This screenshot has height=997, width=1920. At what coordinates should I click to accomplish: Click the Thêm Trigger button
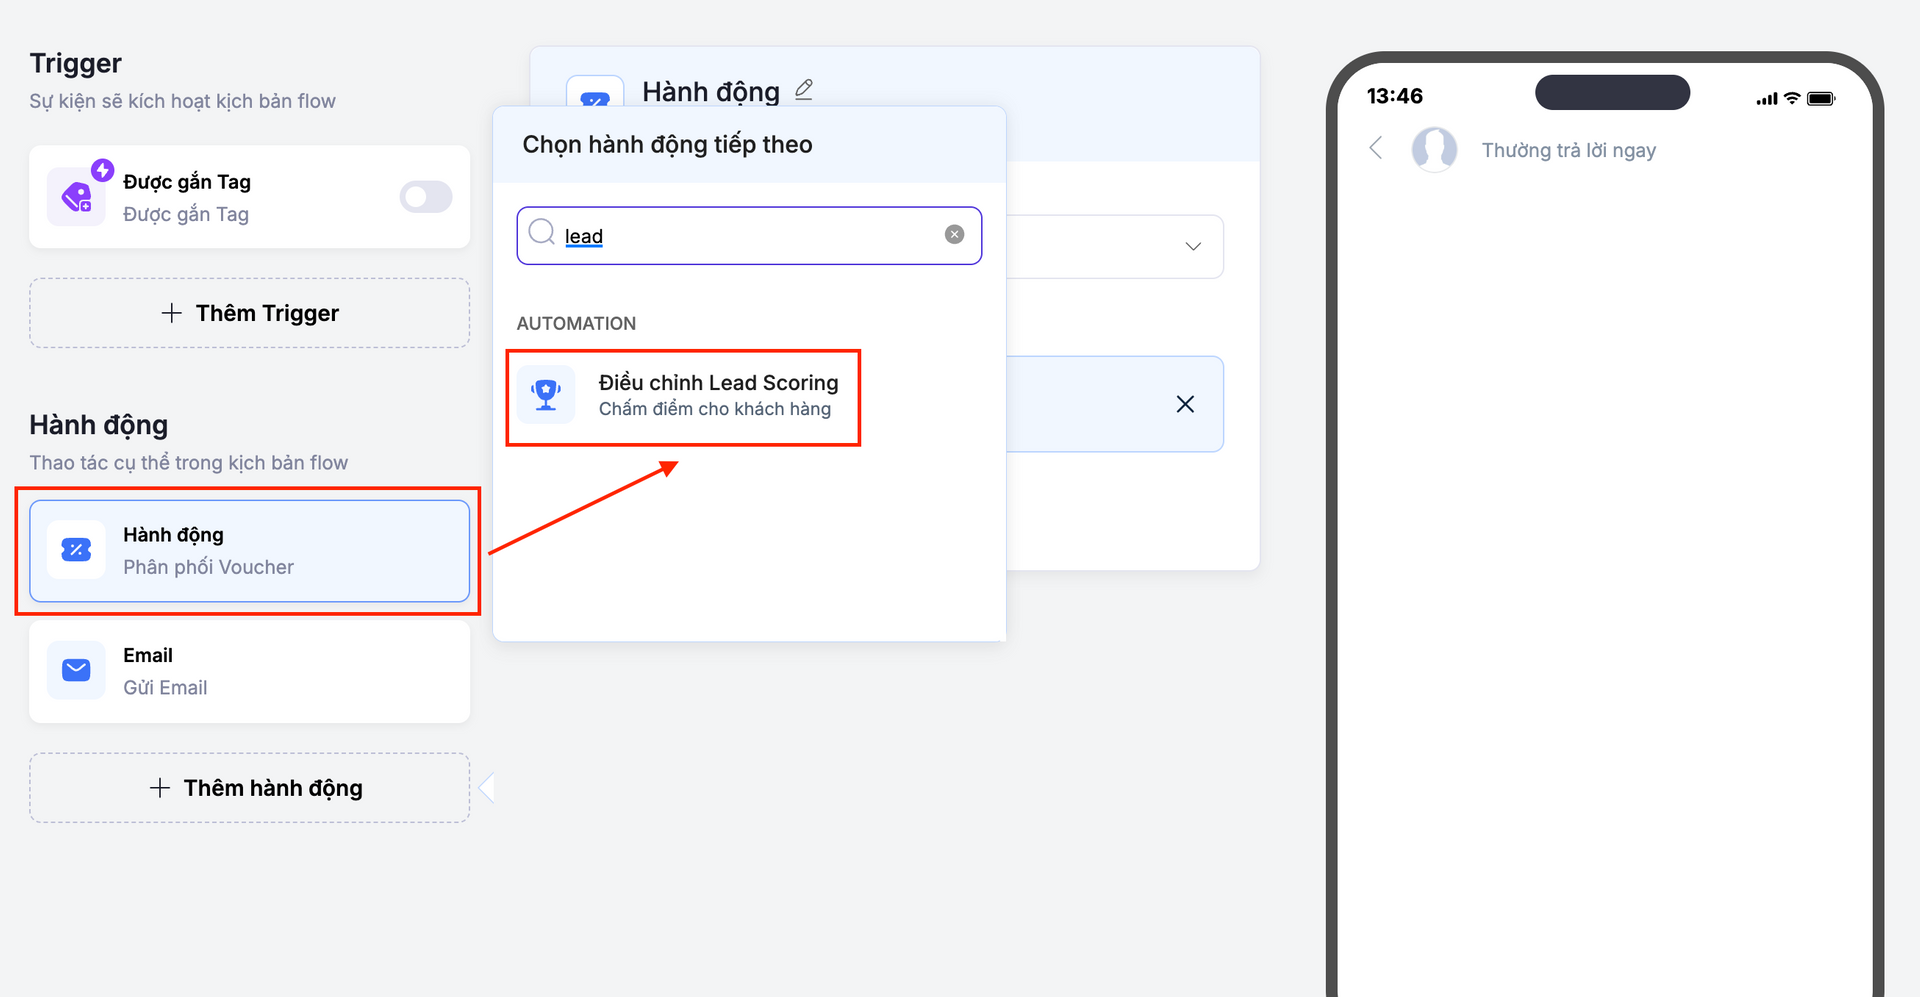coord(250,313)
